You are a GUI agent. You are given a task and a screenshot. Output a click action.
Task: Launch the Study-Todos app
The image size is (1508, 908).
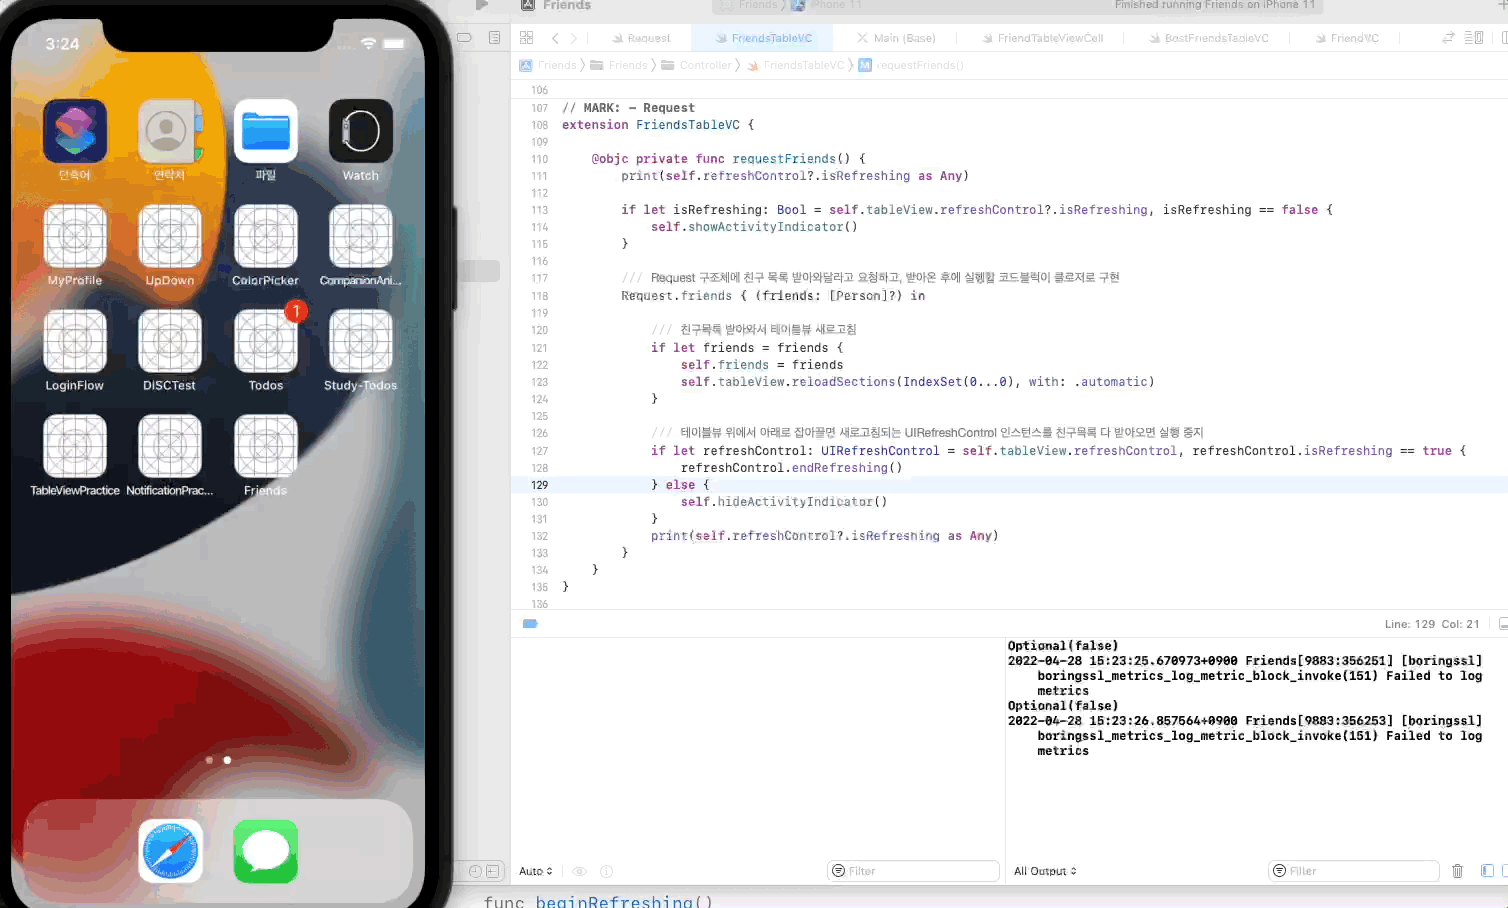360,341
